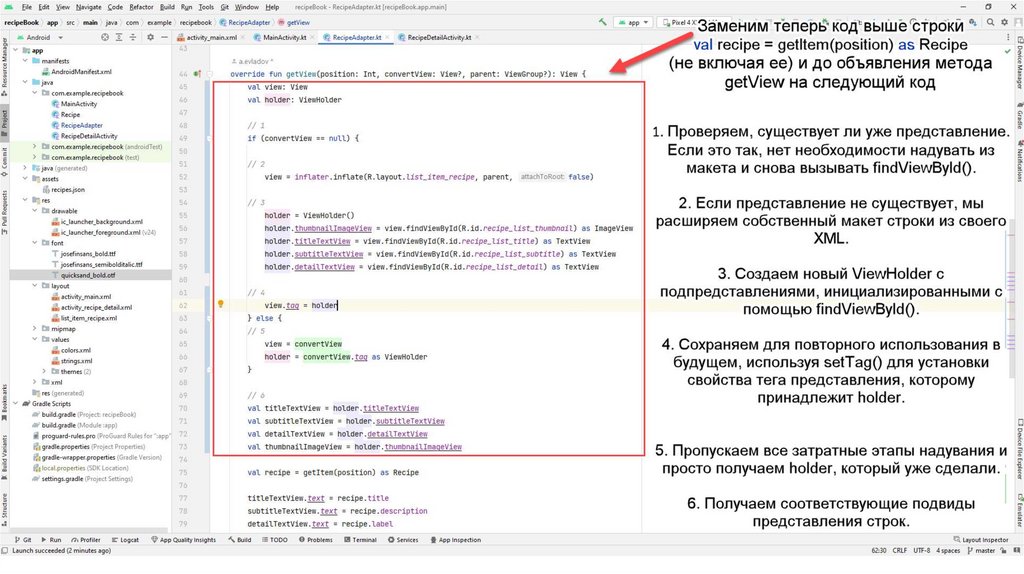
Task: Toggle the Project side panel button
Action: pyautogui.click(x=5, y=121)
